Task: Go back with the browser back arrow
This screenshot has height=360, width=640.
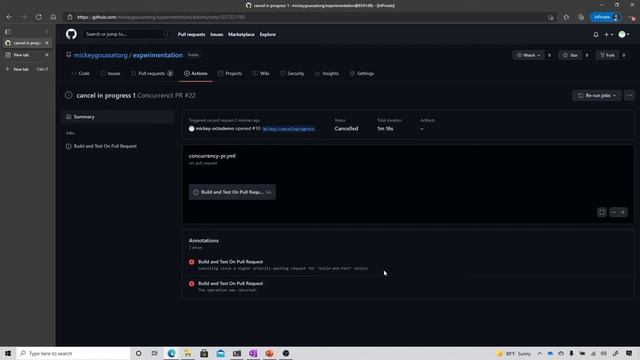Action: [x=9, y=17]
